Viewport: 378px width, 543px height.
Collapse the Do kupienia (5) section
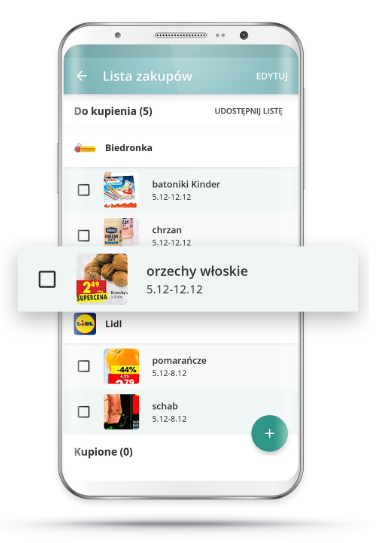[113, 111]
